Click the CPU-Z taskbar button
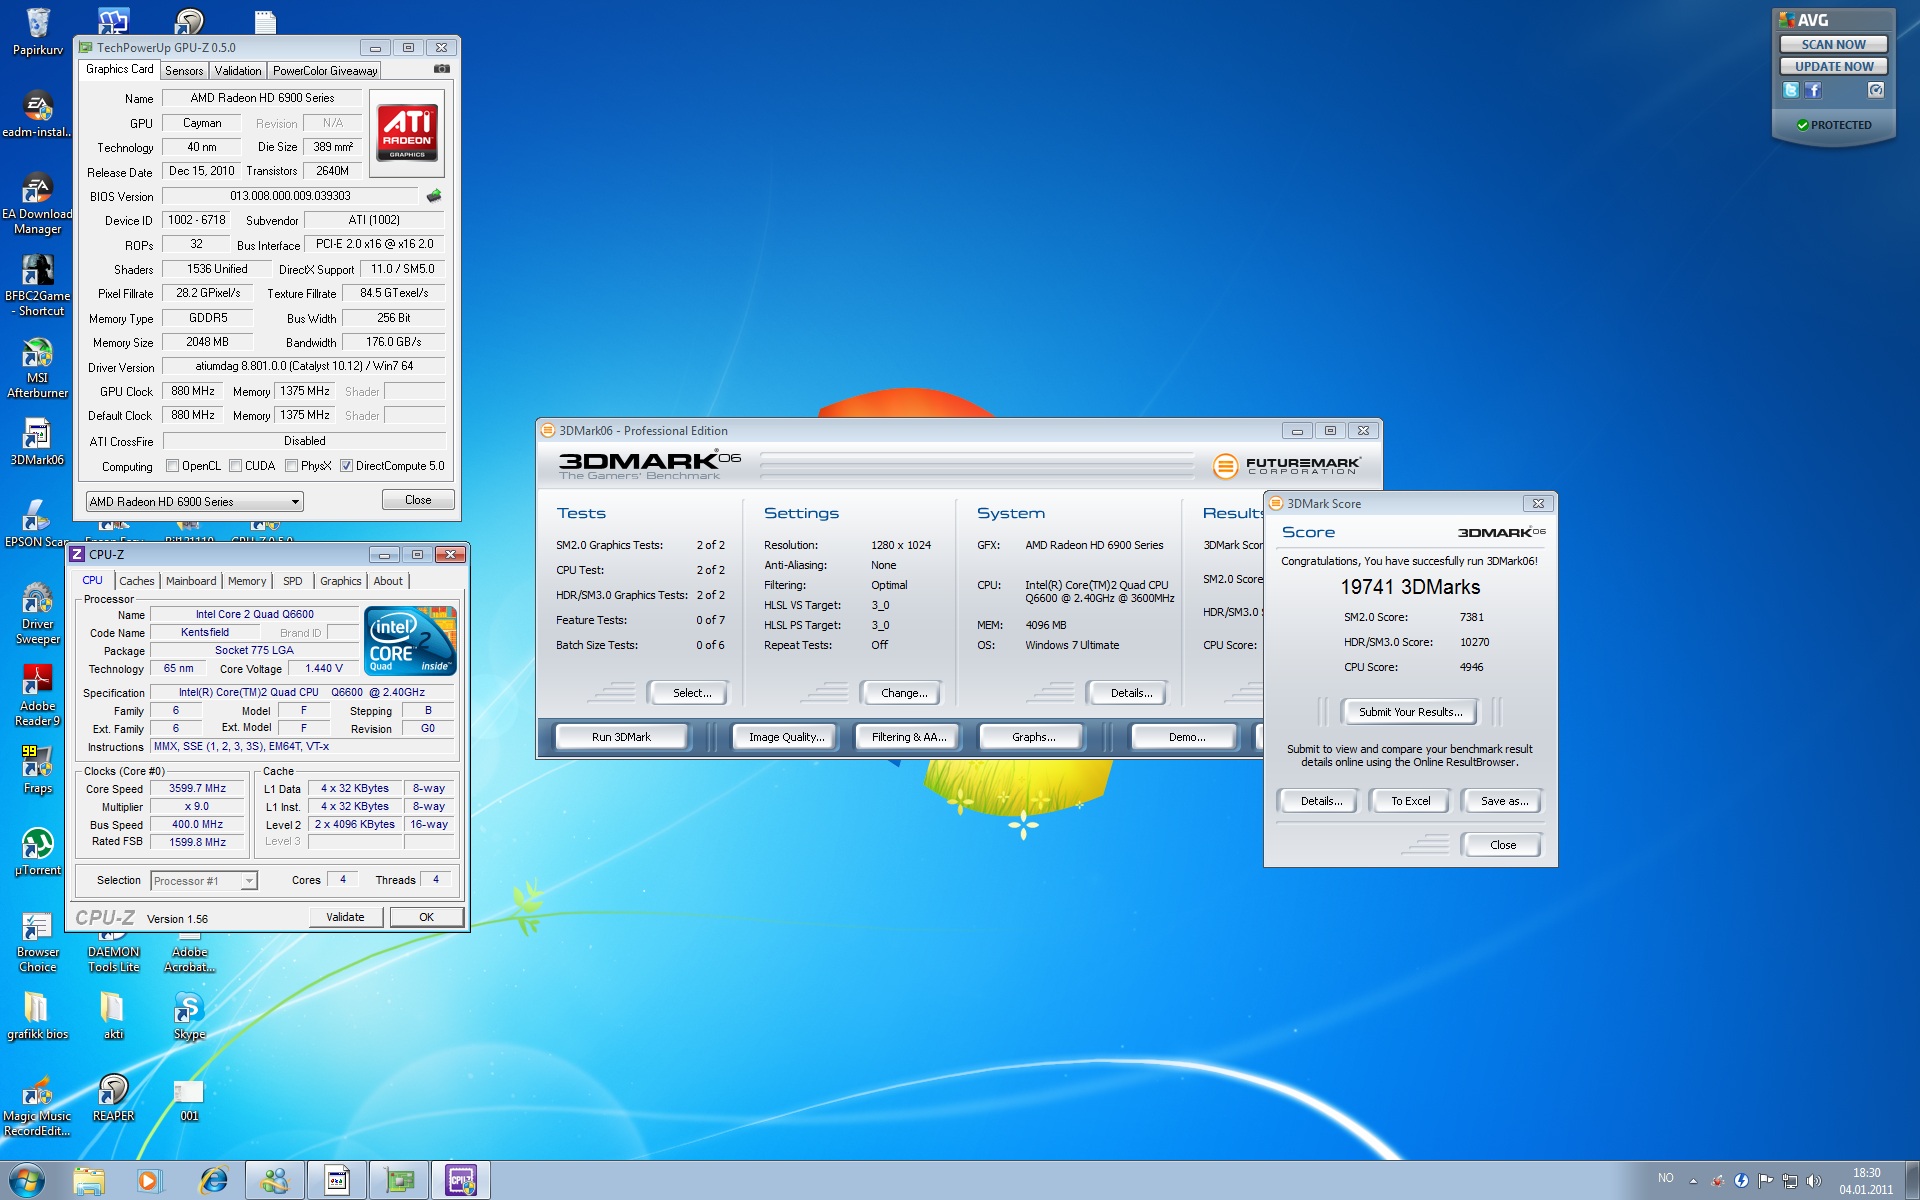The width and height of the screenshot is (1920, 1200). tap(461, 1181)
